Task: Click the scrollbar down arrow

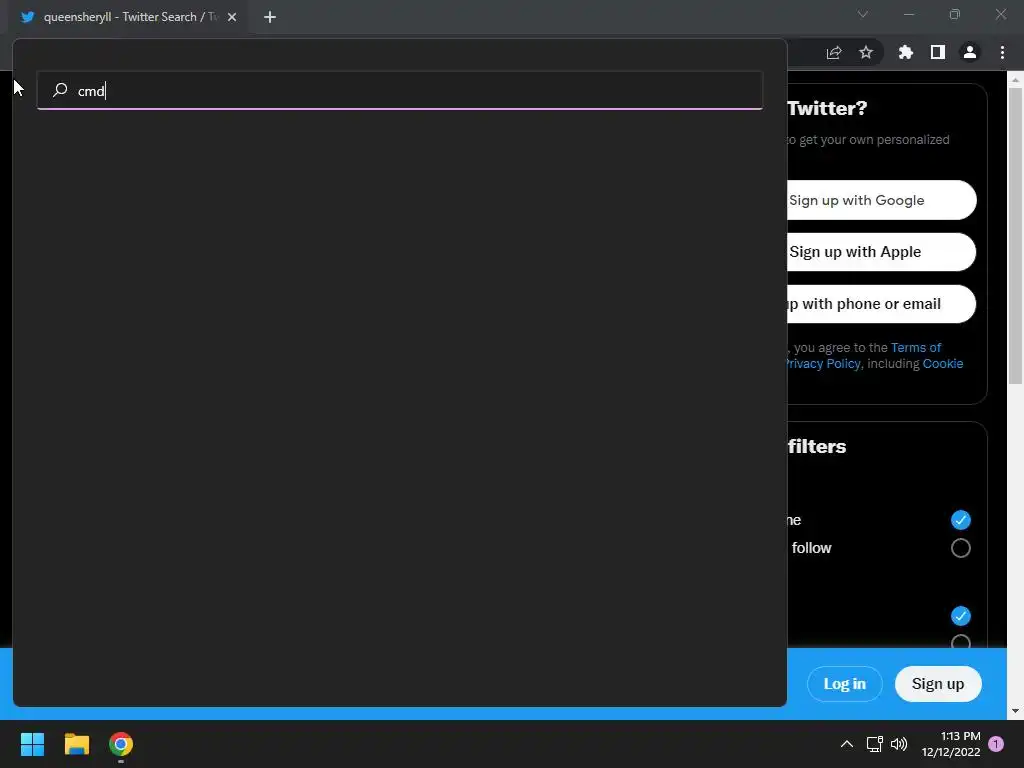Action: 1015,711
